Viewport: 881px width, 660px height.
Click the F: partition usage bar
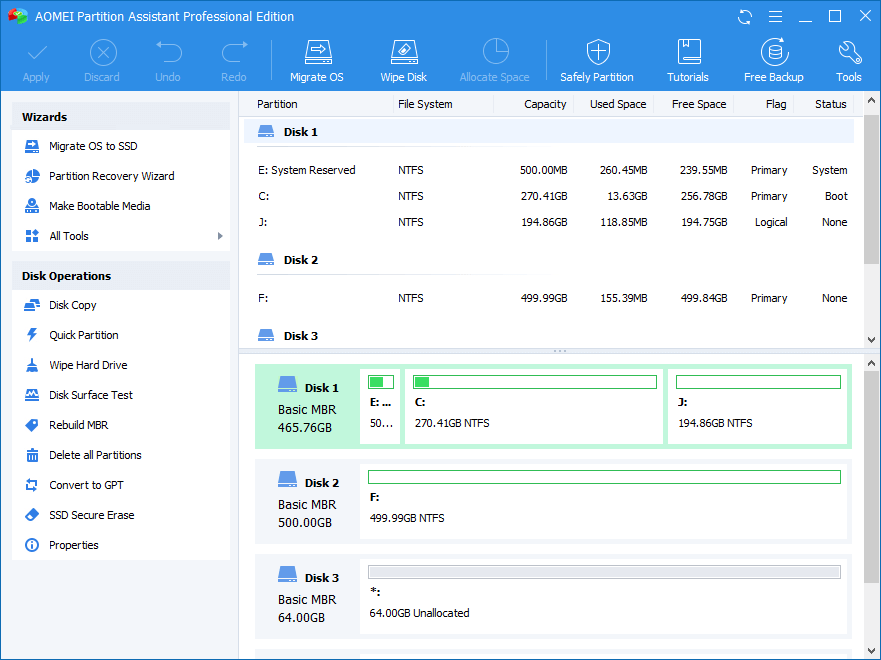[605, 477]
